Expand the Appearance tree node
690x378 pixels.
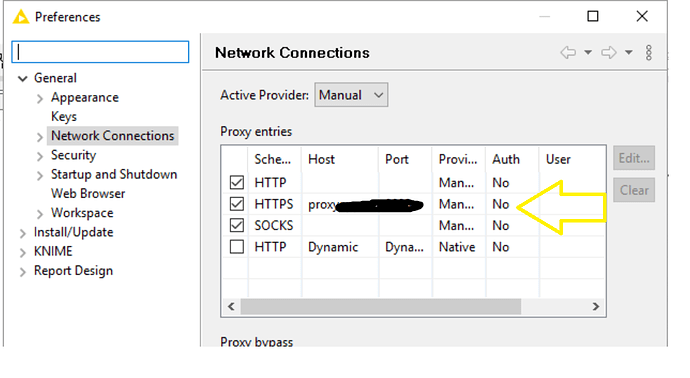[x=40, y=98]
